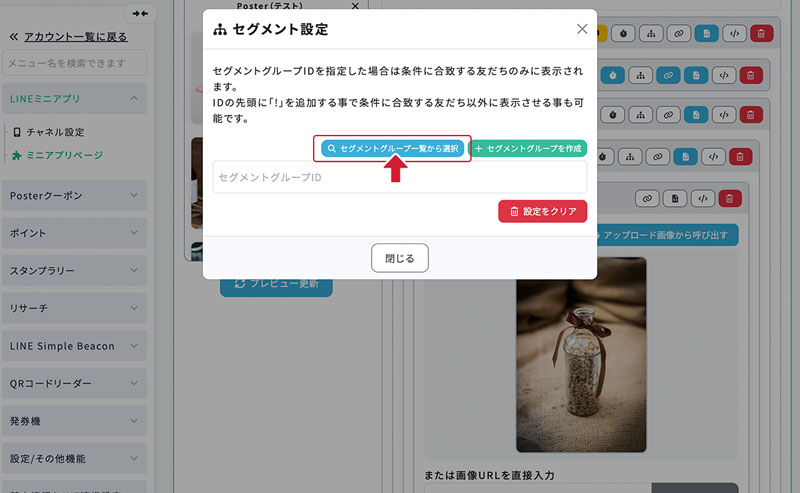
Task: Click the red trash icon above the upload image button
Action: [732, 199]
